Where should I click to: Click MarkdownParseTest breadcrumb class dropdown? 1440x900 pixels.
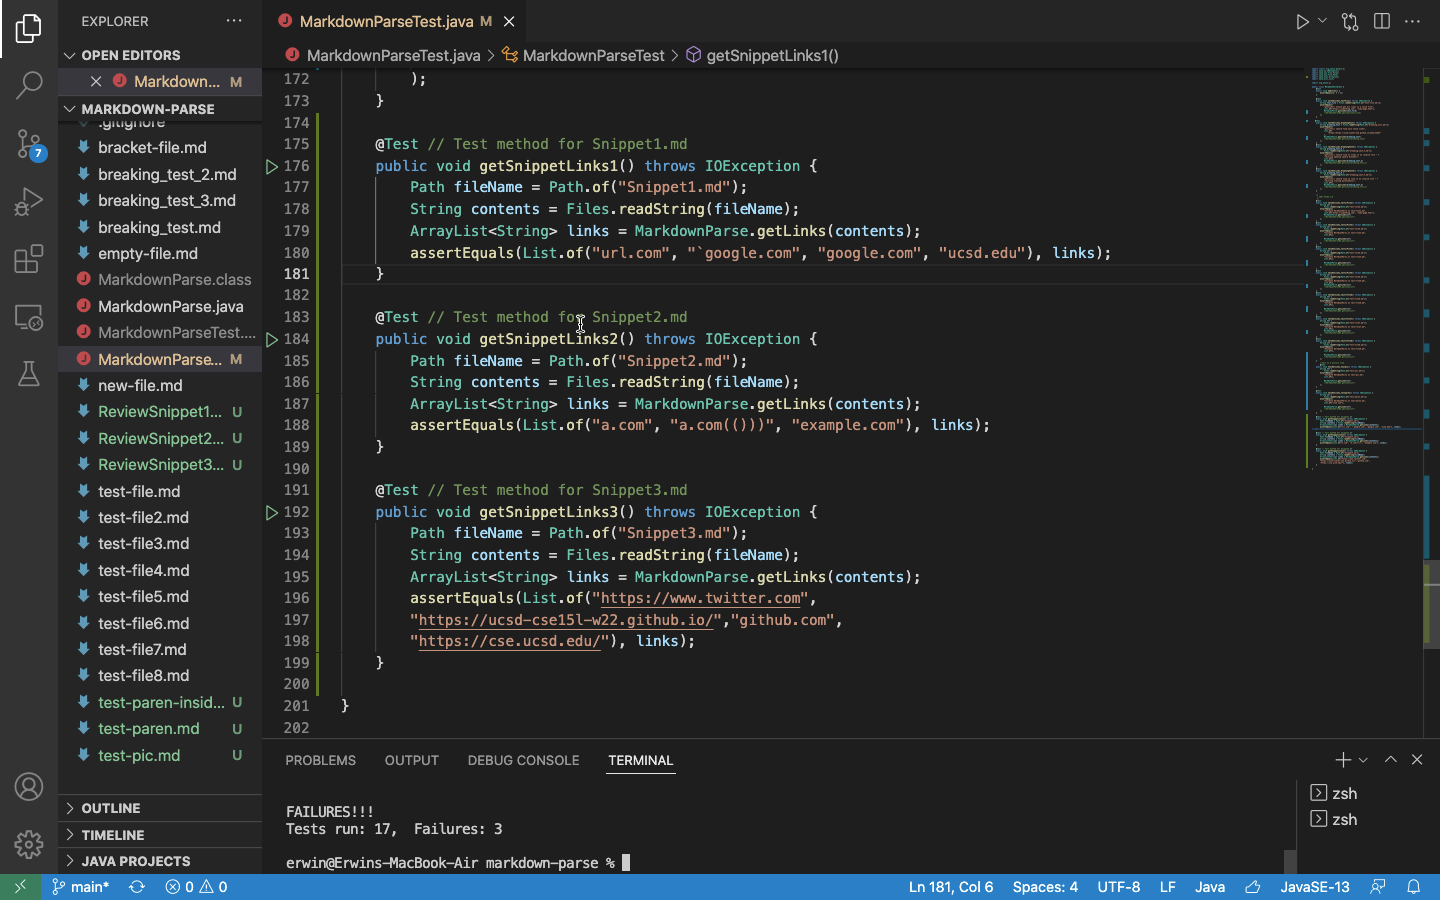(583, 56)
